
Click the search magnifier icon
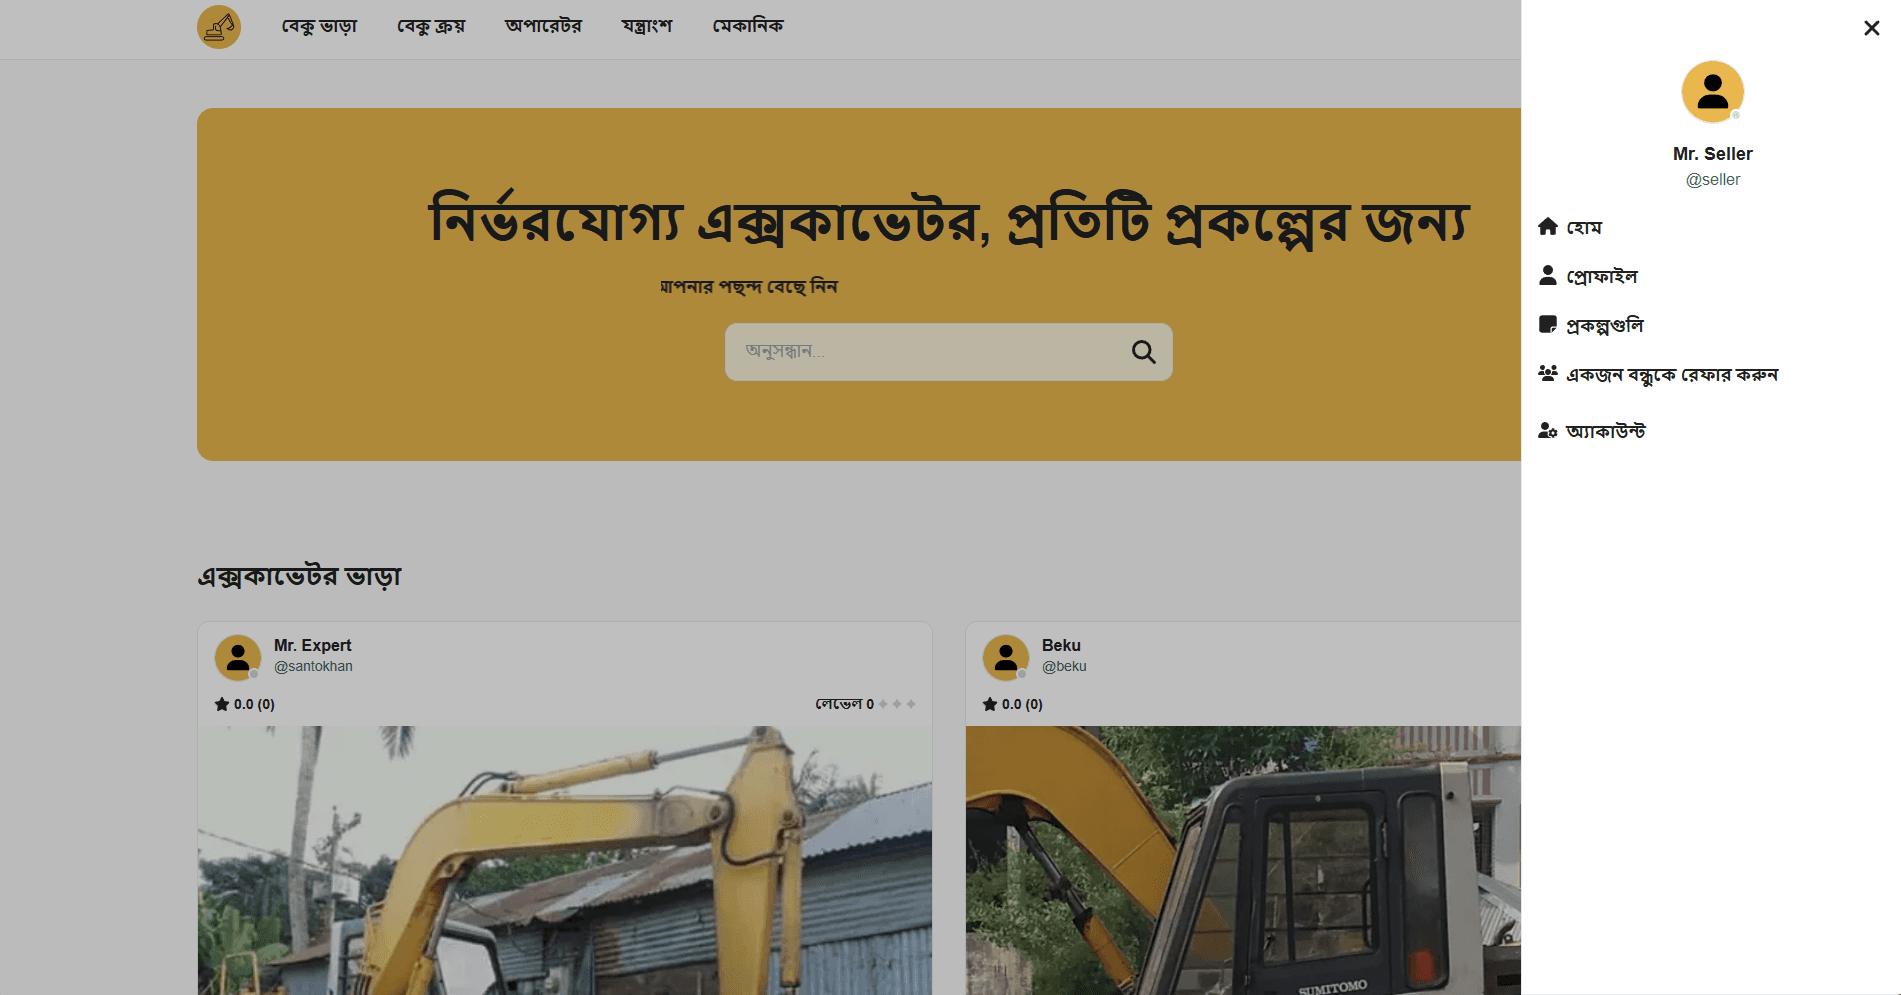coord(1143,352)
